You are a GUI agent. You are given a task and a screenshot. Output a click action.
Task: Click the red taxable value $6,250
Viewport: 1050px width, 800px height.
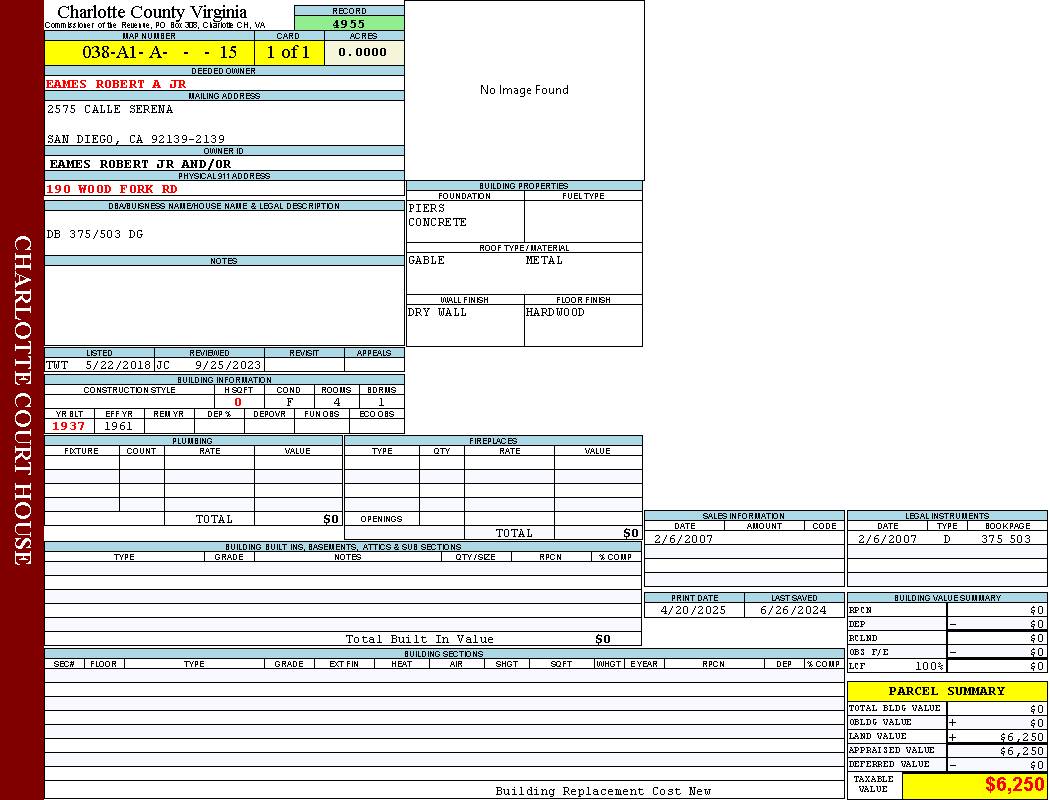coord(1014,785)
